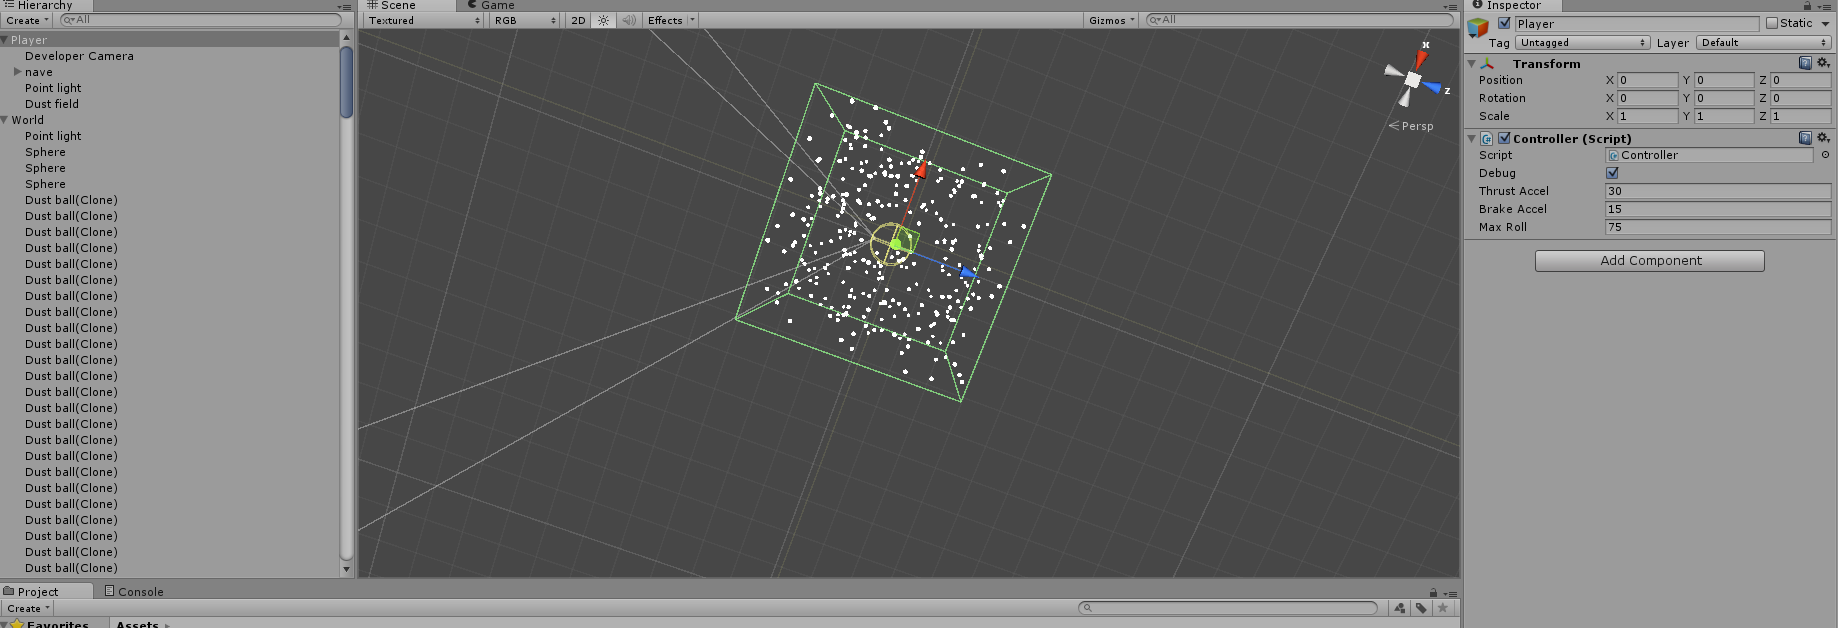Open the Tag Untagged dropdown
1838x628 pixels.
click(1582, 42)
